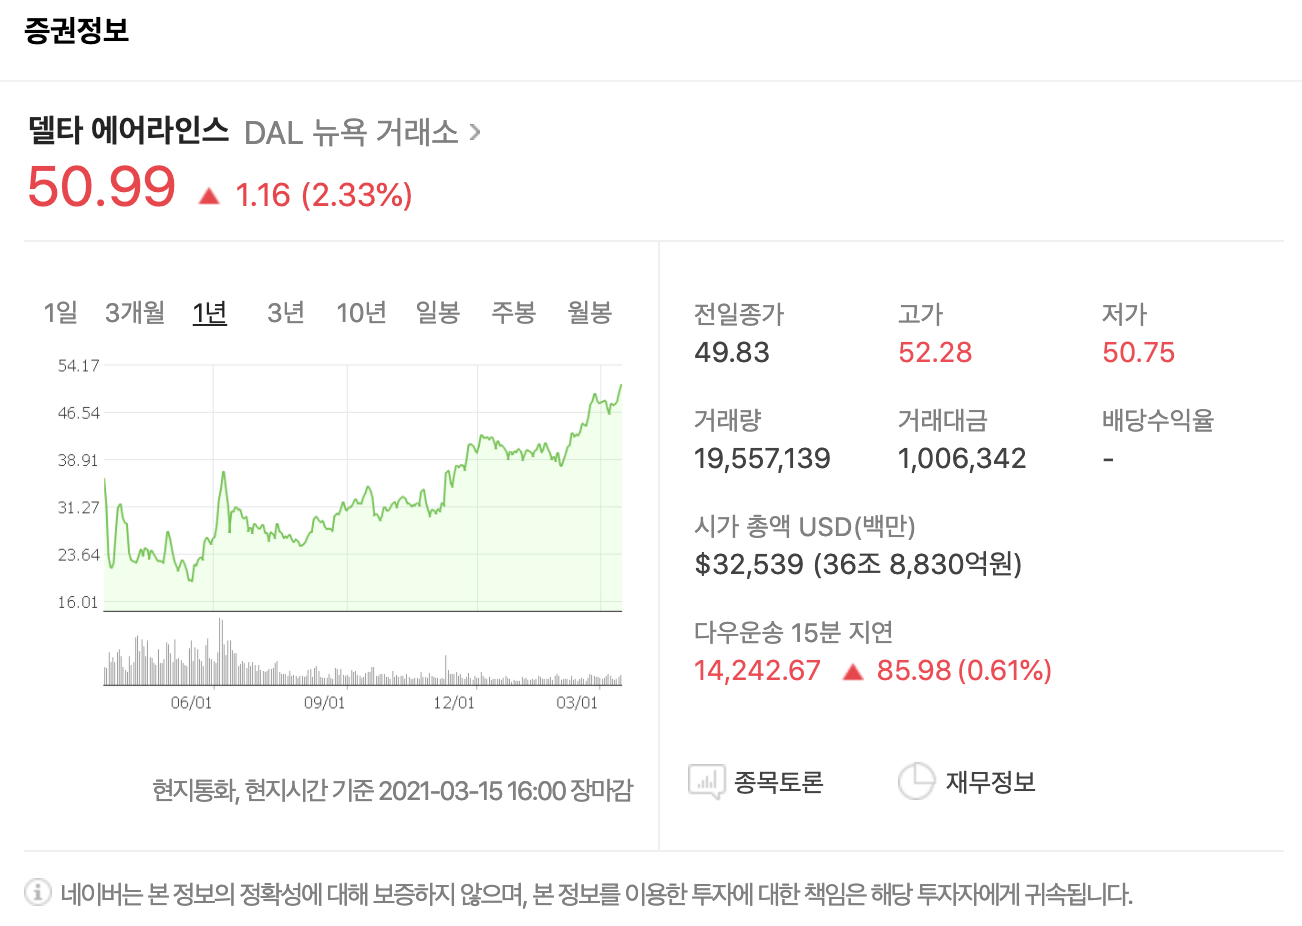Open the 델타 에어라인스 stock page link
The image size is (1302, 926).
click(128, 130)
